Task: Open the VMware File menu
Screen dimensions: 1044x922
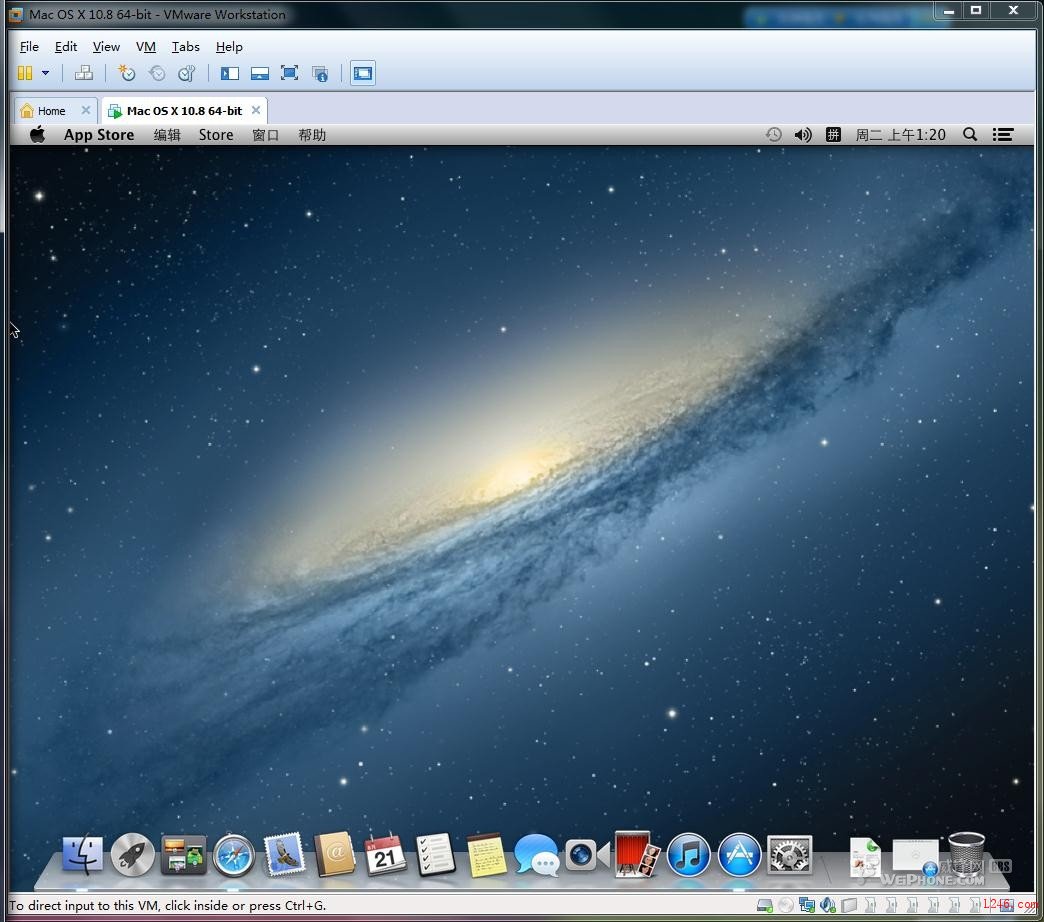Action: click(x=29, y=47)
